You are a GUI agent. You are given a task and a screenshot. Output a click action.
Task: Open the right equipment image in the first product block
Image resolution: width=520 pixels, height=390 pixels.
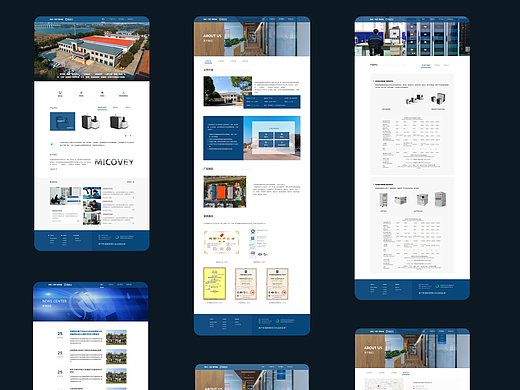(438, 99)
